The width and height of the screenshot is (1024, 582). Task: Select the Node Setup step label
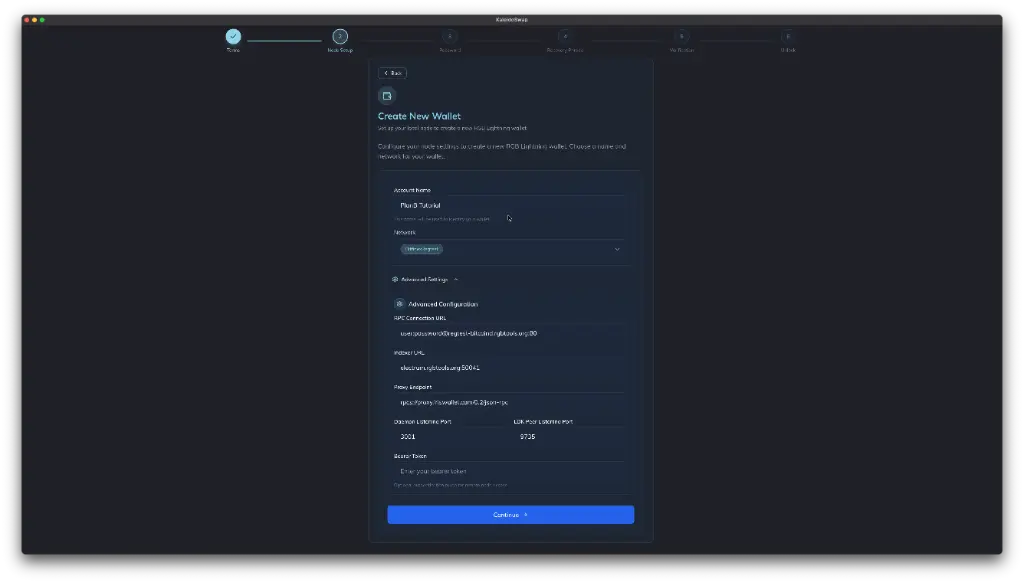pos(340,48)
